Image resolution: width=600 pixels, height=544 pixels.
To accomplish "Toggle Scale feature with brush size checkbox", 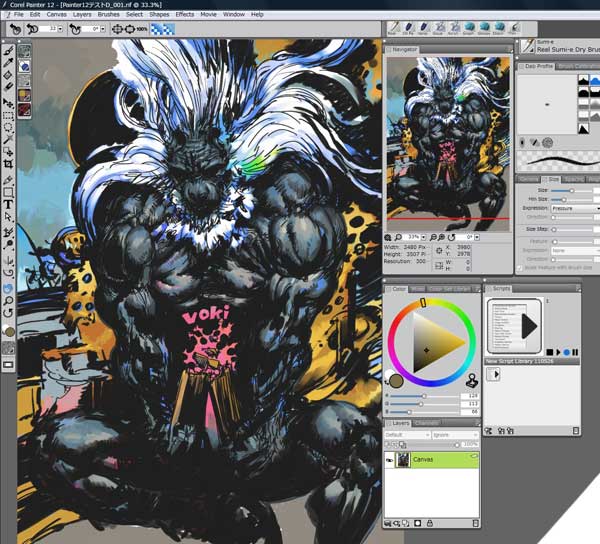I will [x=519, y=268].
